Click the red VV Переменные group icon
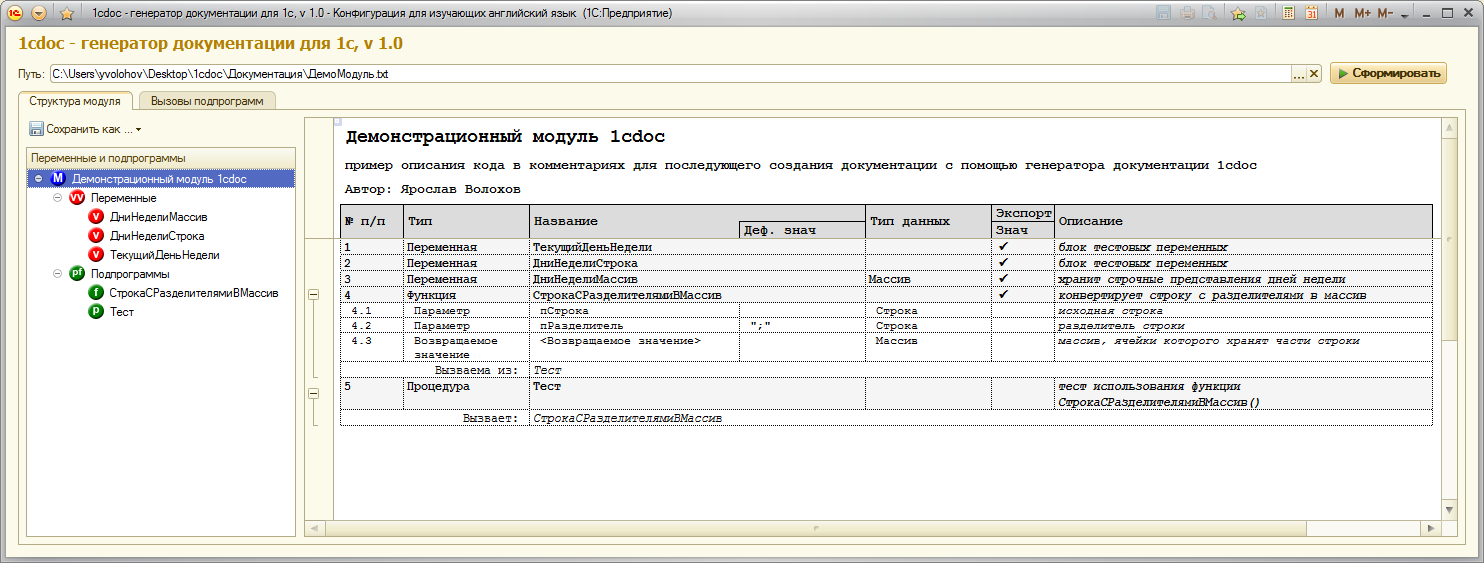 coord(77,198)
